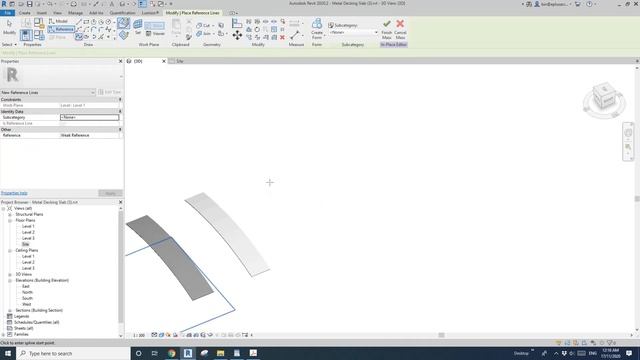Collapse the Other section in Properties

(x=120, y=129)
